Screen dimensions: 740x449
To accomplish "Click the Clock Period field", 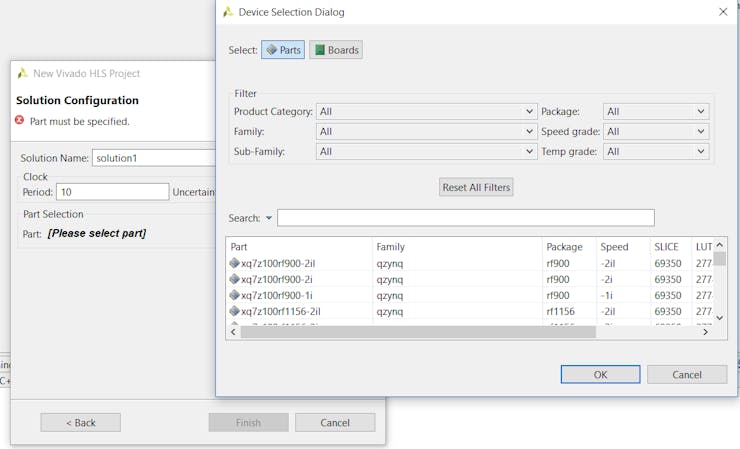I will [112, 192].
